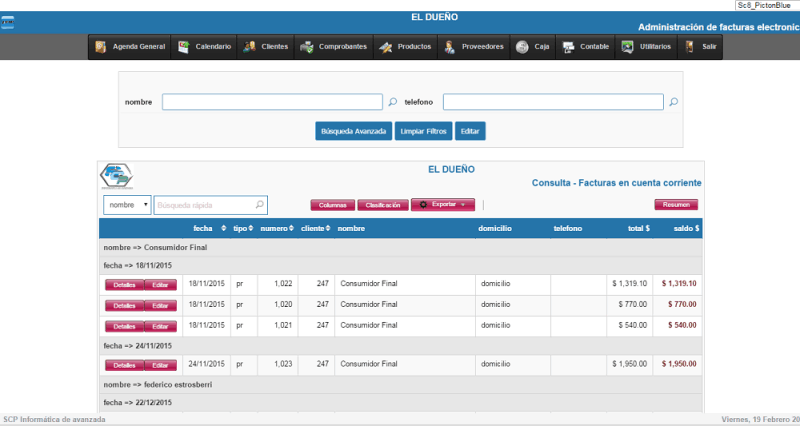Click the Clientes people icon

[x=249, y=47]
